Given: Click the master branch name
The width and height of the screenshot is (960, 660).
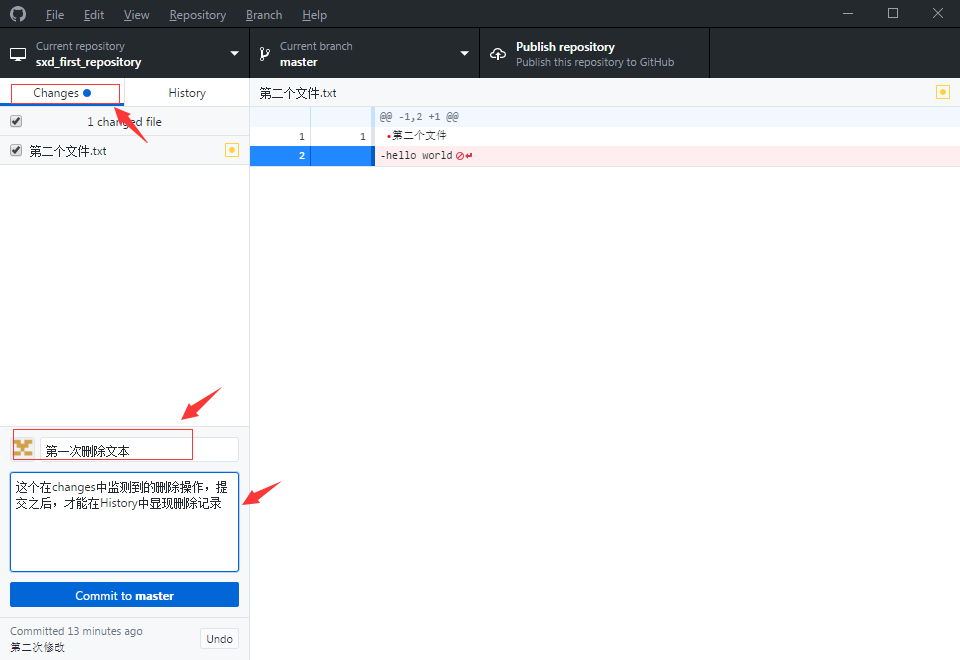Looking at the screenshot, I should tap(299, 62).
